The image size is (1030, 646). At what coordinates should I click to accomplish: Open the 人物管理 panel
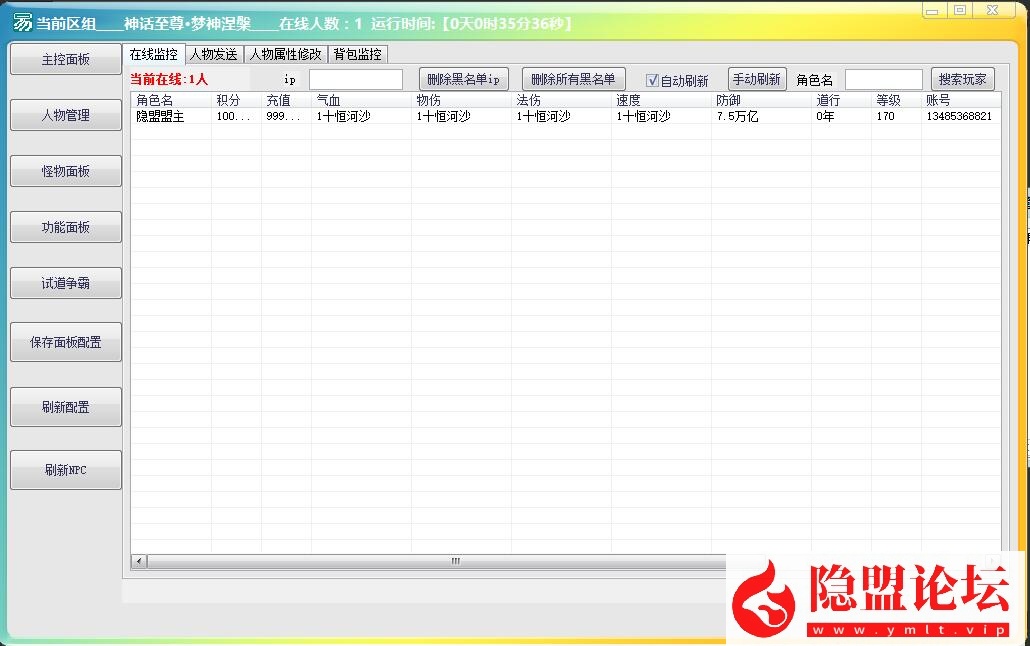tap(65, 115)
